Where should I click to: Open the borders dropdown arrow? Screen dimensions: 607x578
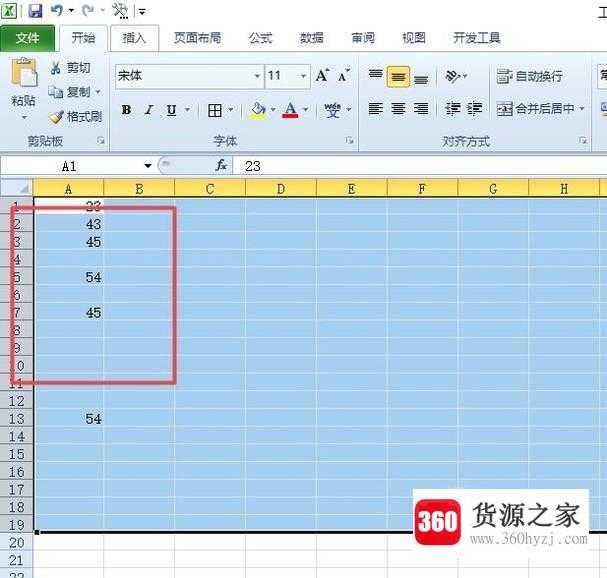(x=231, y=110)
